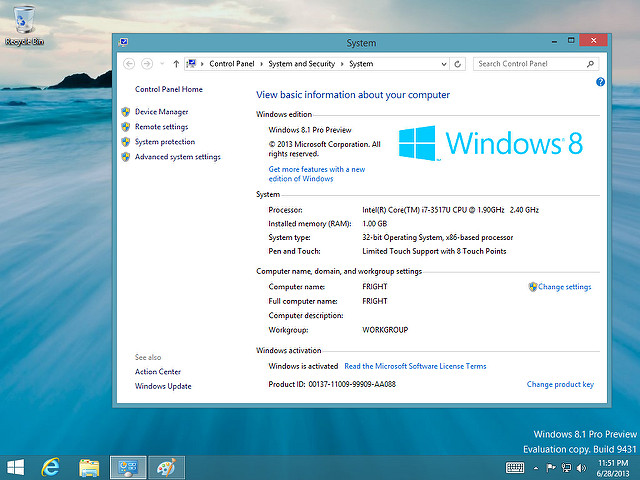
Task: Click the 32-bit Operating System text
Action: coord(438,237)
